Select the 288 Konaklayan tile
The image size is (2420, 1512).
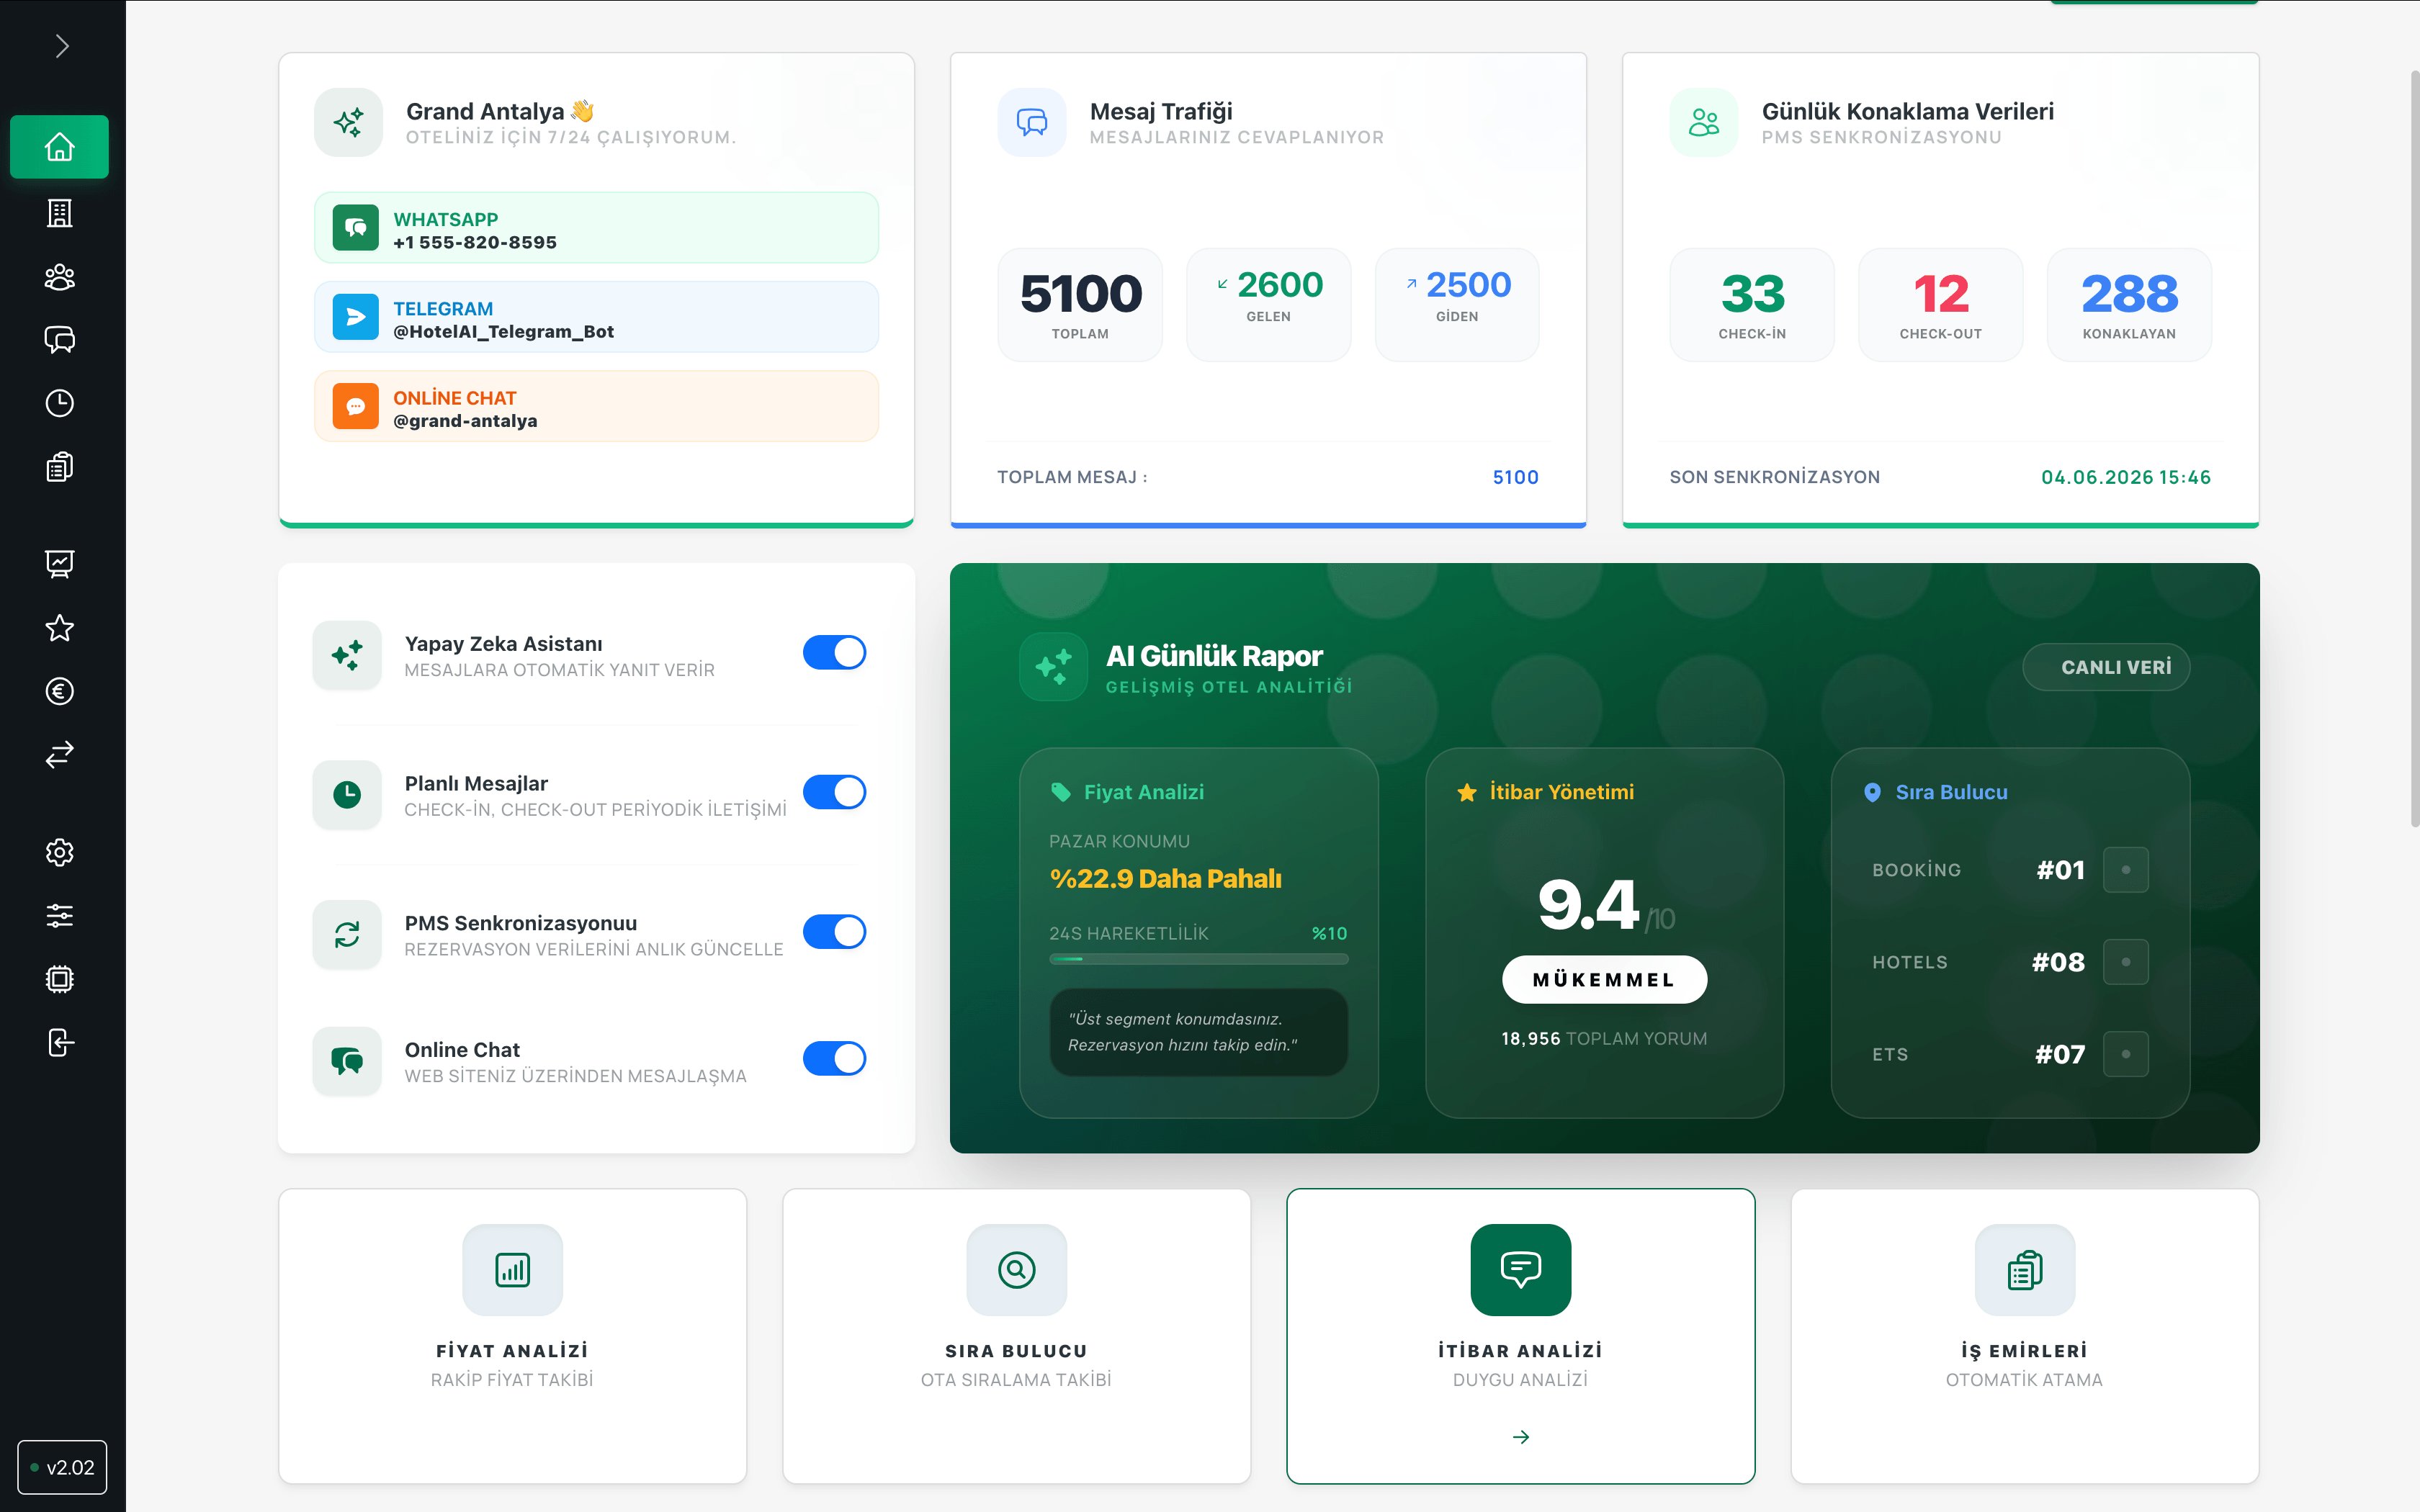point(2129,304)
